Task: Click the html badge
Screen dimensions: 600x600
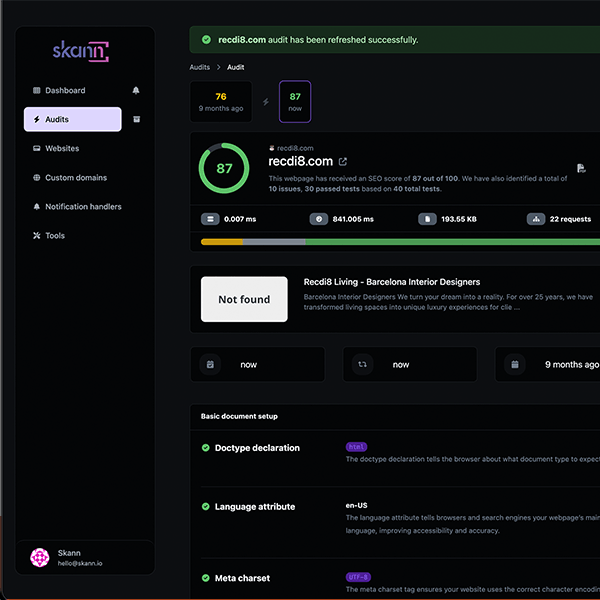Action: 356,447
